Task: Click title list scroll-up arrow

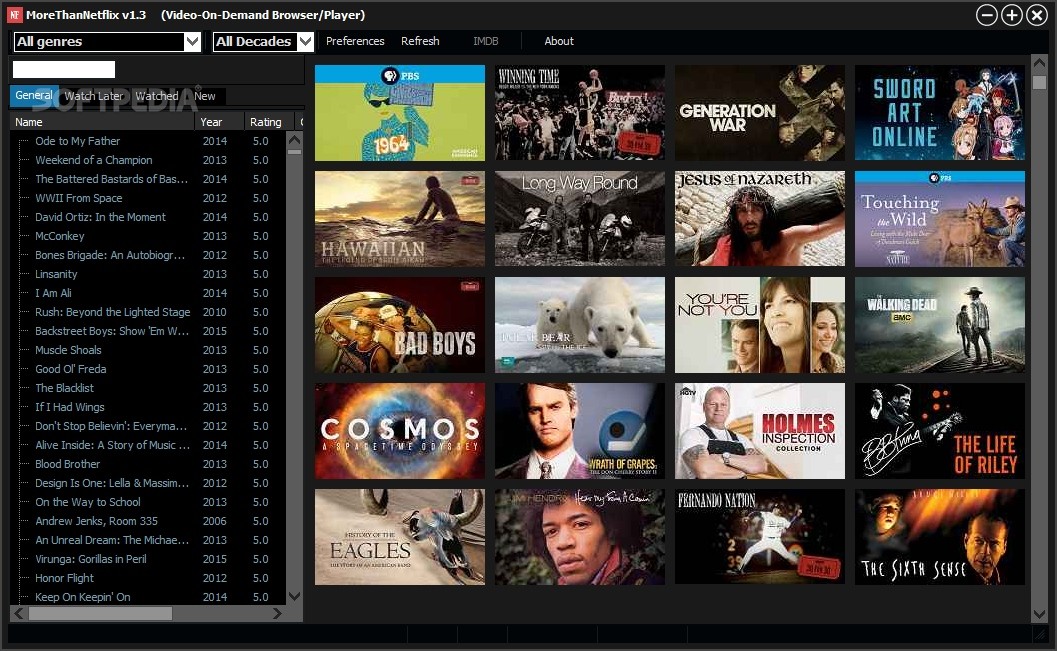Action: coord(295,140)
